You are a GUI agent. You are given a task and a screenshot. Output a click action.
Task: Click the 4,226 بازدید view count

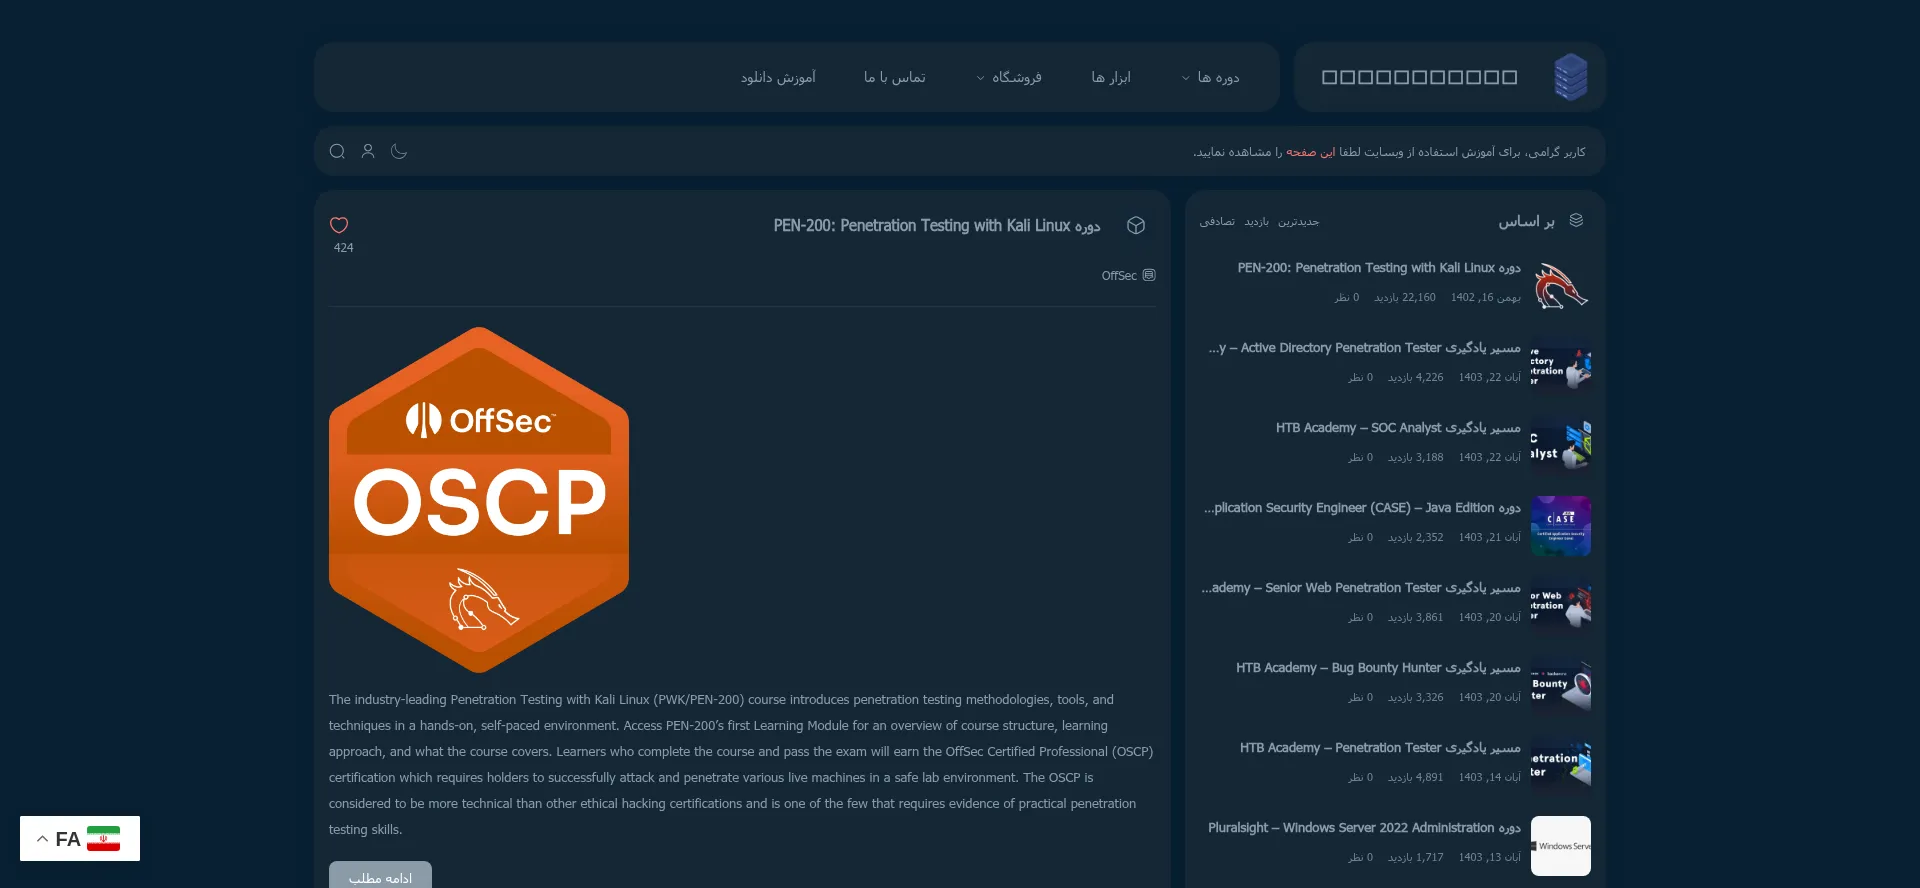click(1415, 378)
